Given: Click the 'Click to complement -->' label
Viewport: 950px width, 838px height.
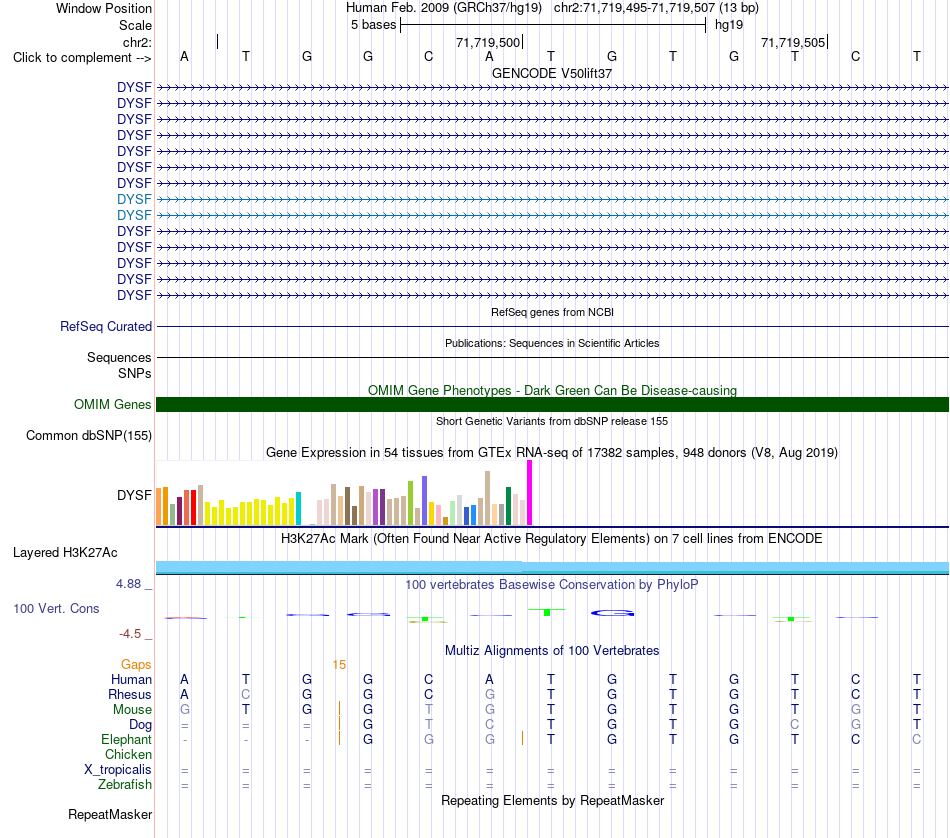Looking at the screenshot, I should (x=82, y=58).
